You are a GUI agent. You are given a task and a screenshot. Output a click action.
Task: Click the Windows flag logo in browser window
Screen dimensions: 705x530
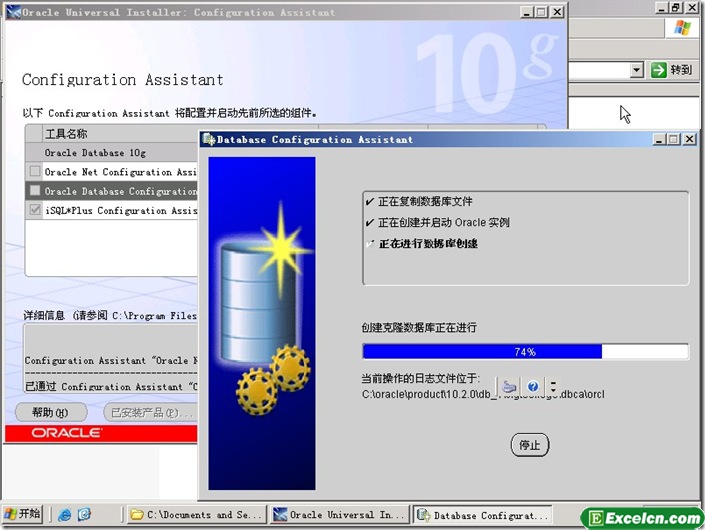(x=682, y=28)
